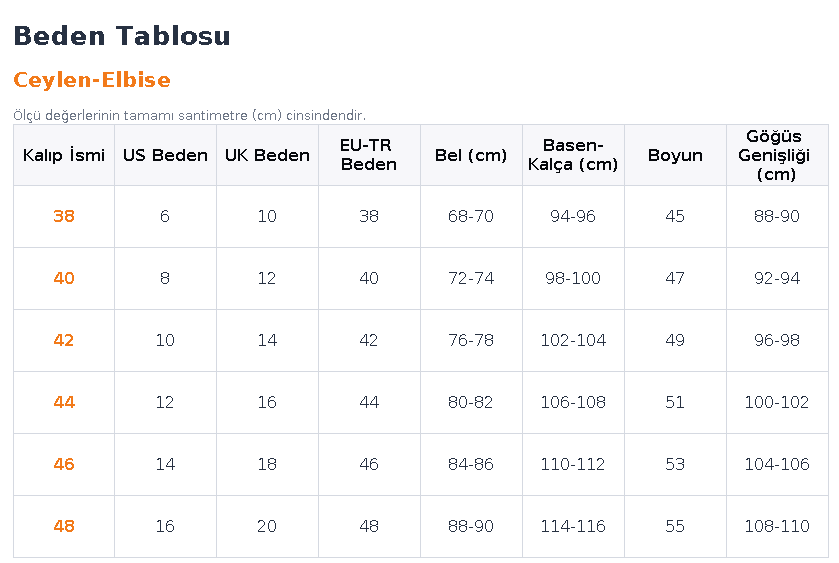Select the orange size 44 label

[64, 402]
